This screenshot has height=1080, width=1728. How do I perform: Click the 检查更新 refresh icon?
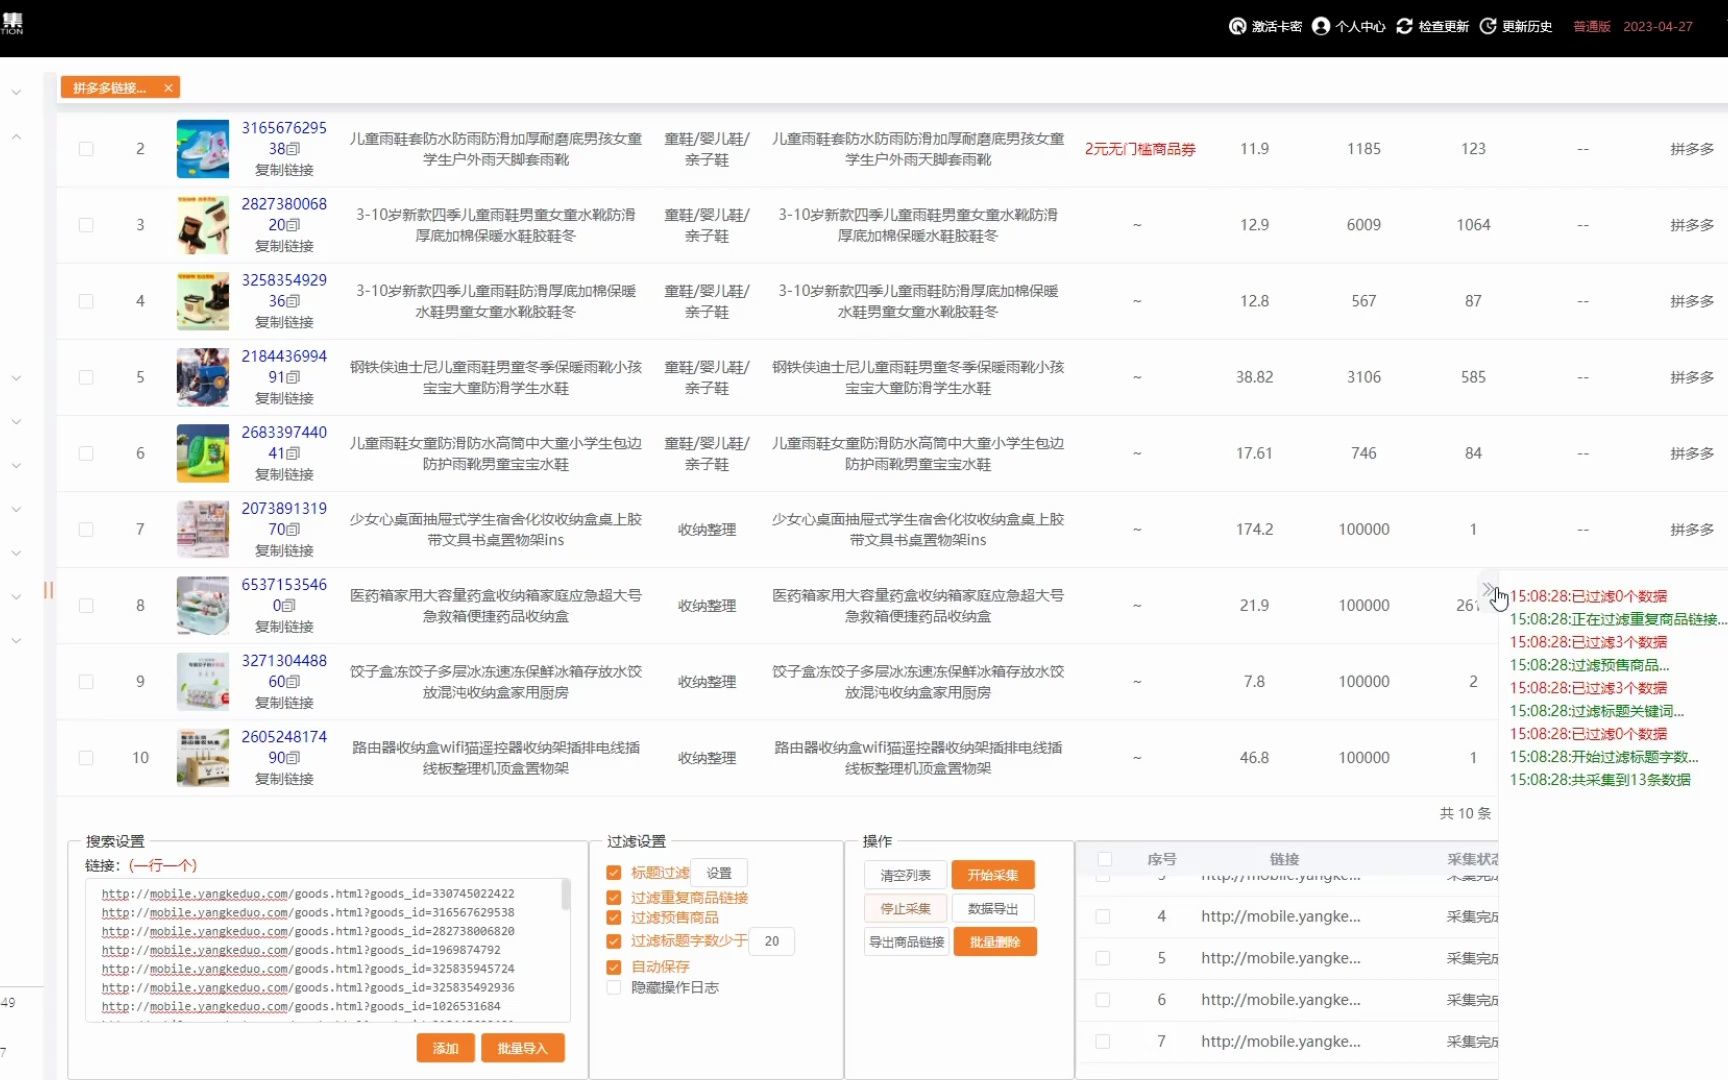1404,26
